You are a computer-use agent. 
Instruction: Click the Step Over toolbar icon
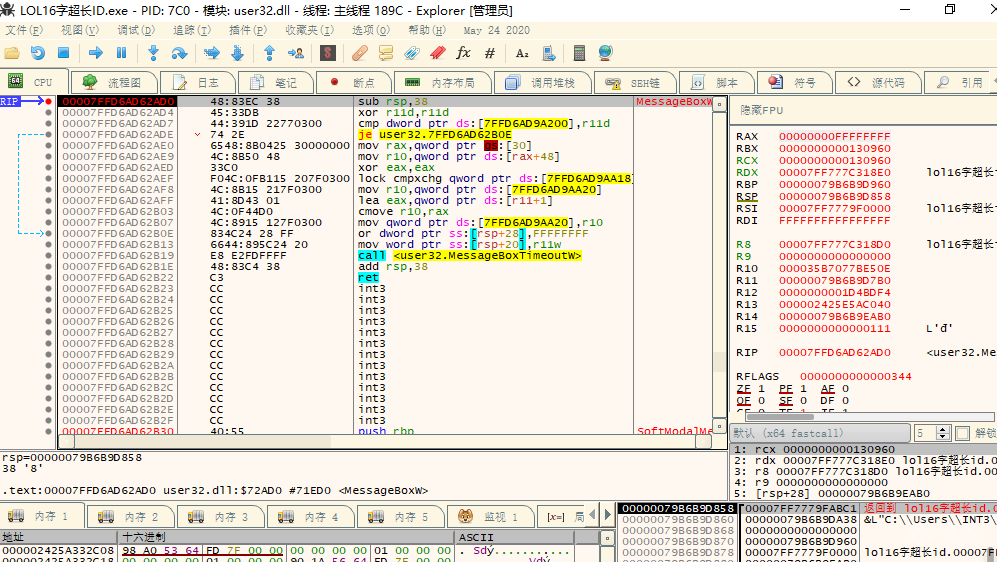click(179, 53)
